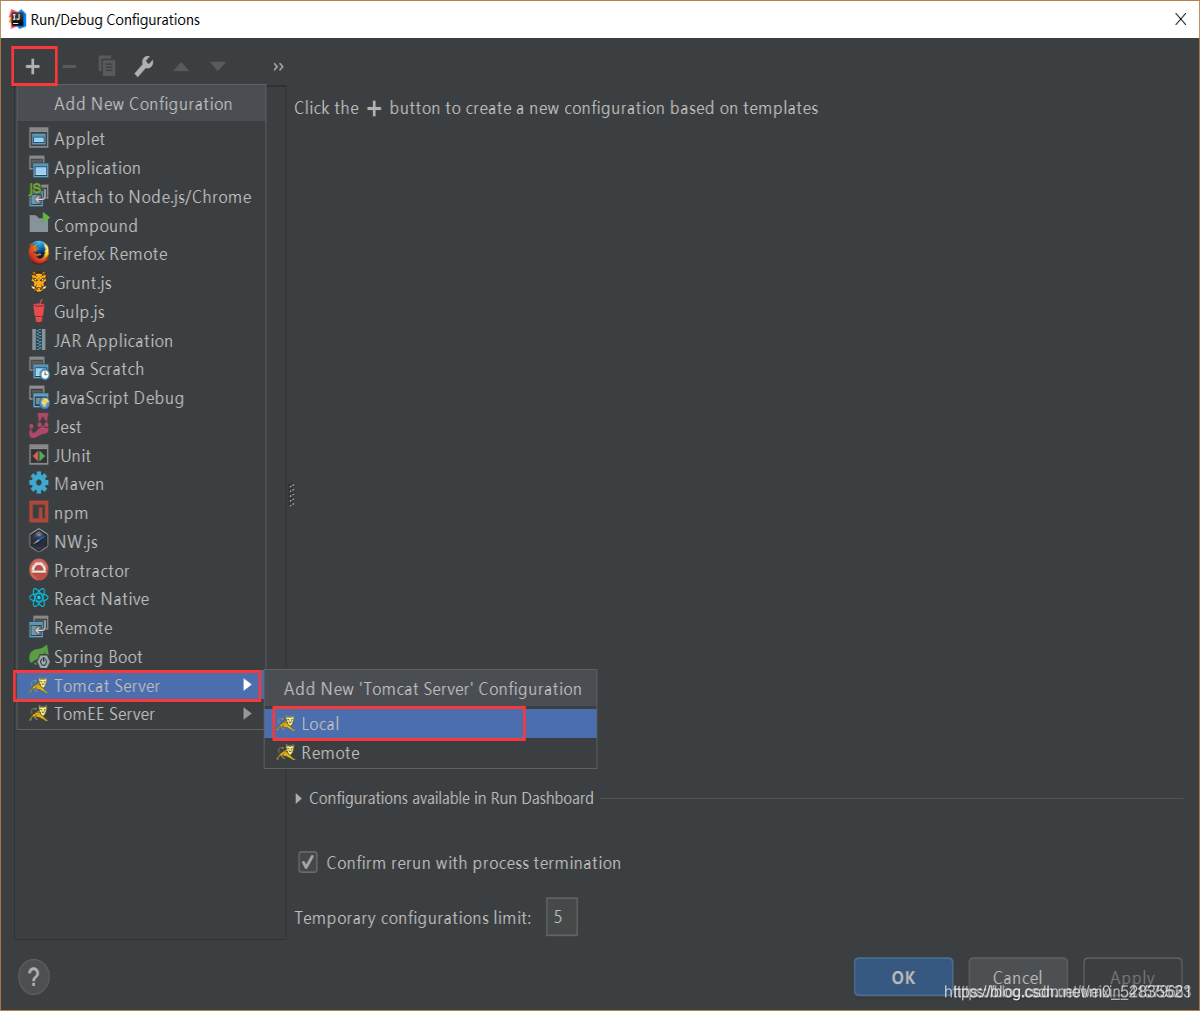Click the Cancel button
The height and width of the screenshot is (1011, 1200).
[x=1018, y=977]
